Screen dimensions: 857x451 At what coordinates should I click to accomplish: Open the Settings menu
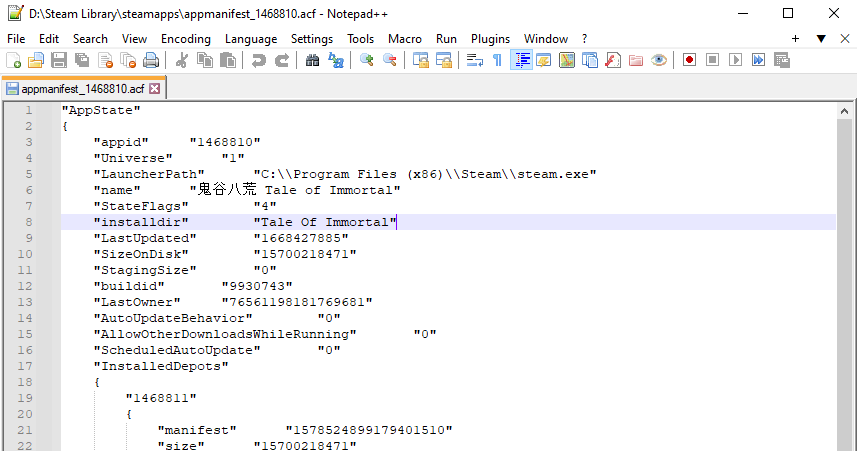pos(312,39)
